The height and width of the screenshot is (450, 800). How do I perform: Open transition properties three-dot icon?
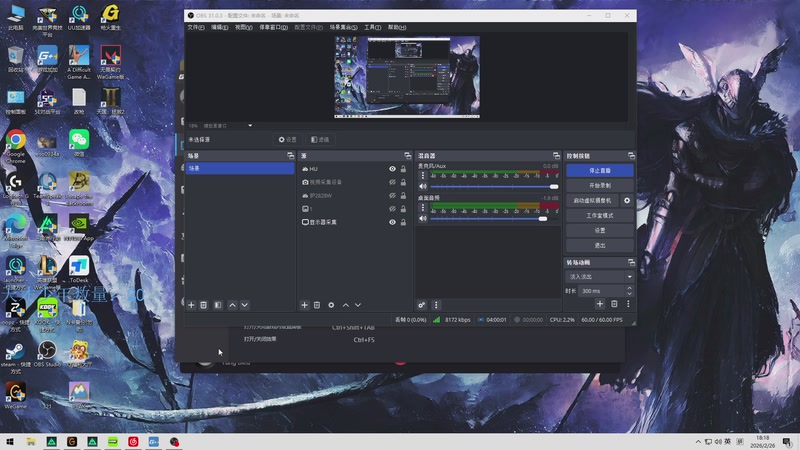pos(628,304)
